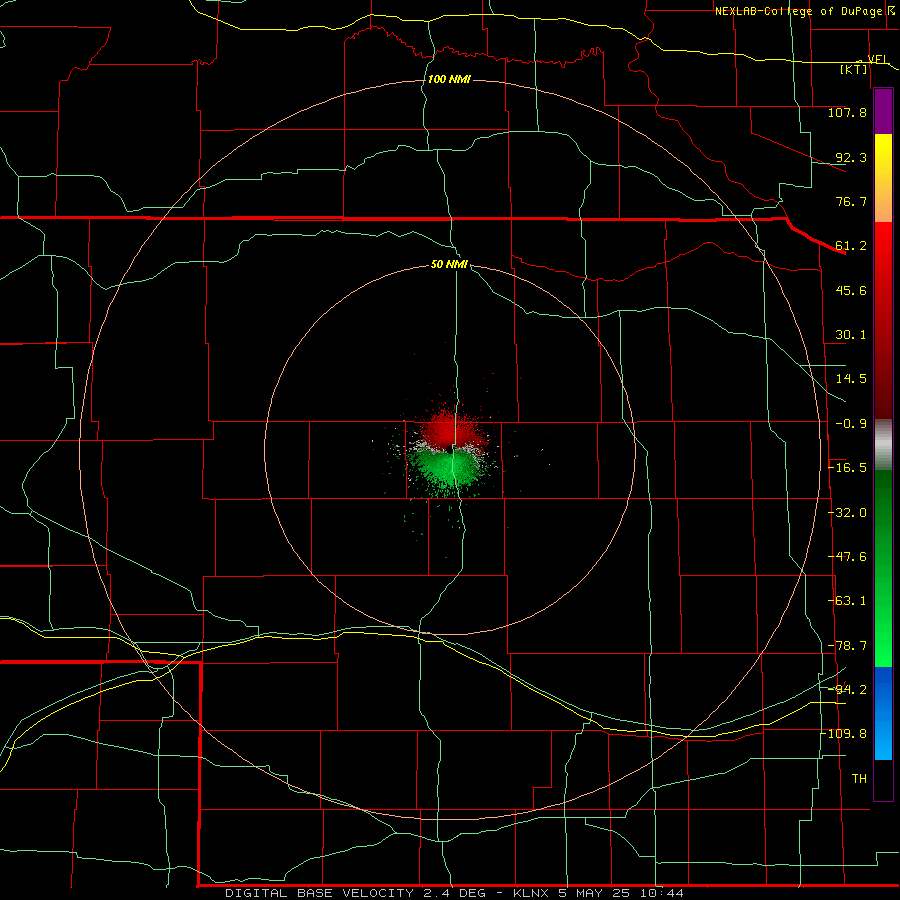The image size is (900, 900).
Task: Pick the gray near-zero segment of color bar
Action: 883,444
